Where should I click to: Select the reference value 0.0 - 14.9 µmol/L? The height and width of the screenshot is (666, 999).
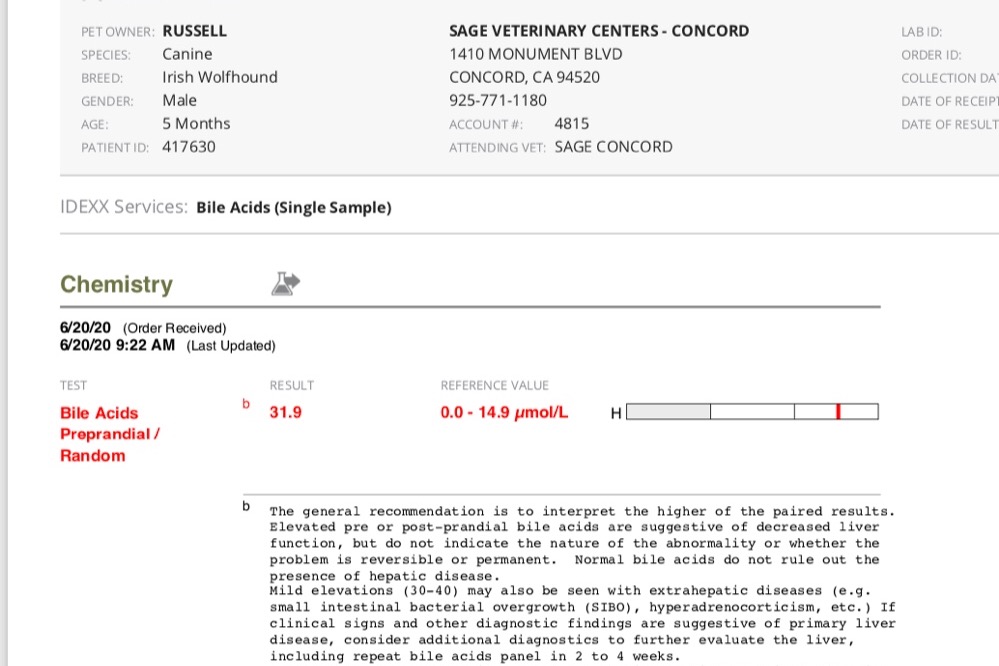504,412
